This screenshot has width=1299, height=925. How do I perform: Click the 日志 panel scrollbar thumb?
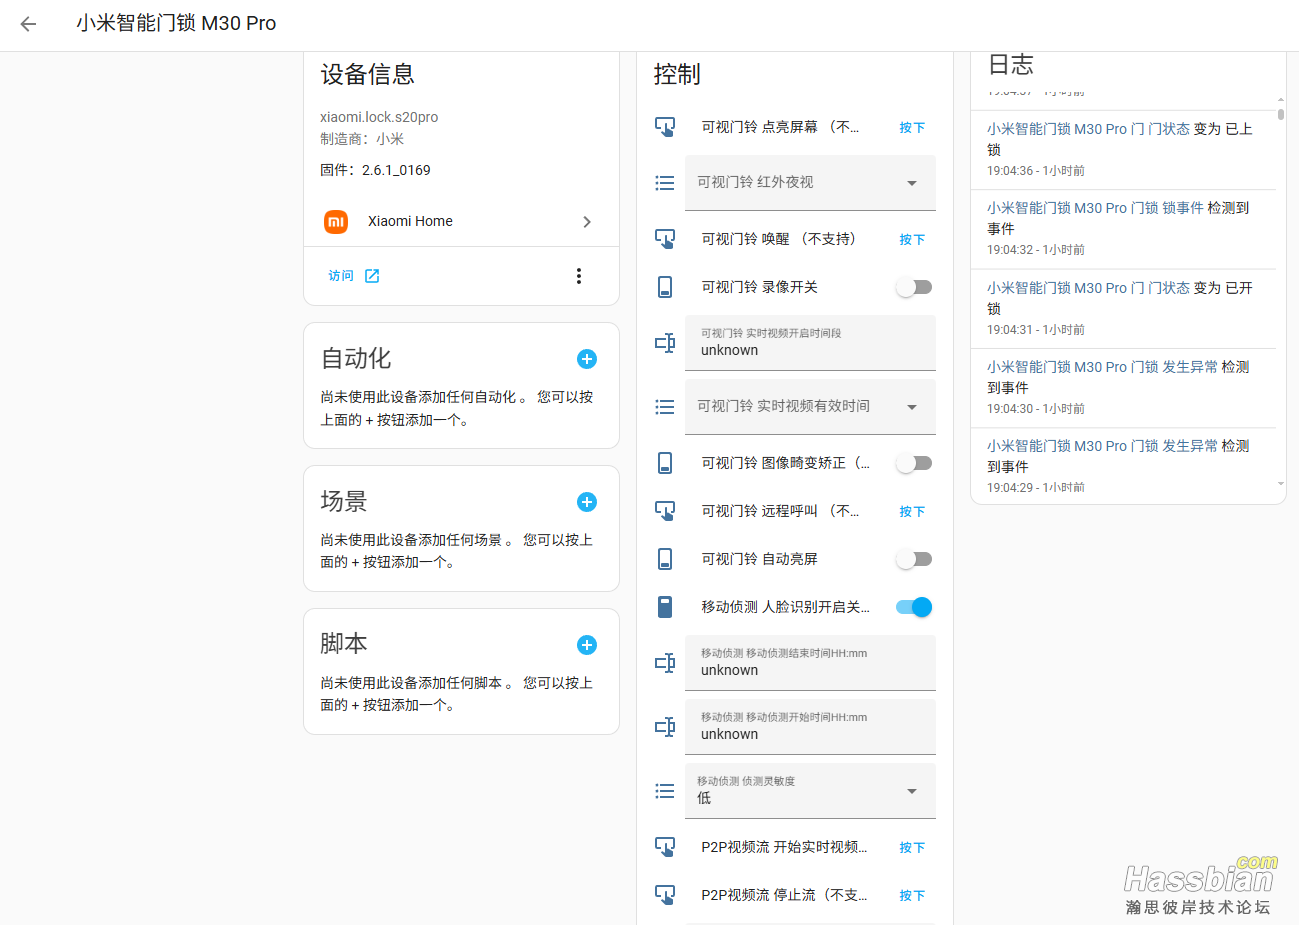coord(1281,114)
